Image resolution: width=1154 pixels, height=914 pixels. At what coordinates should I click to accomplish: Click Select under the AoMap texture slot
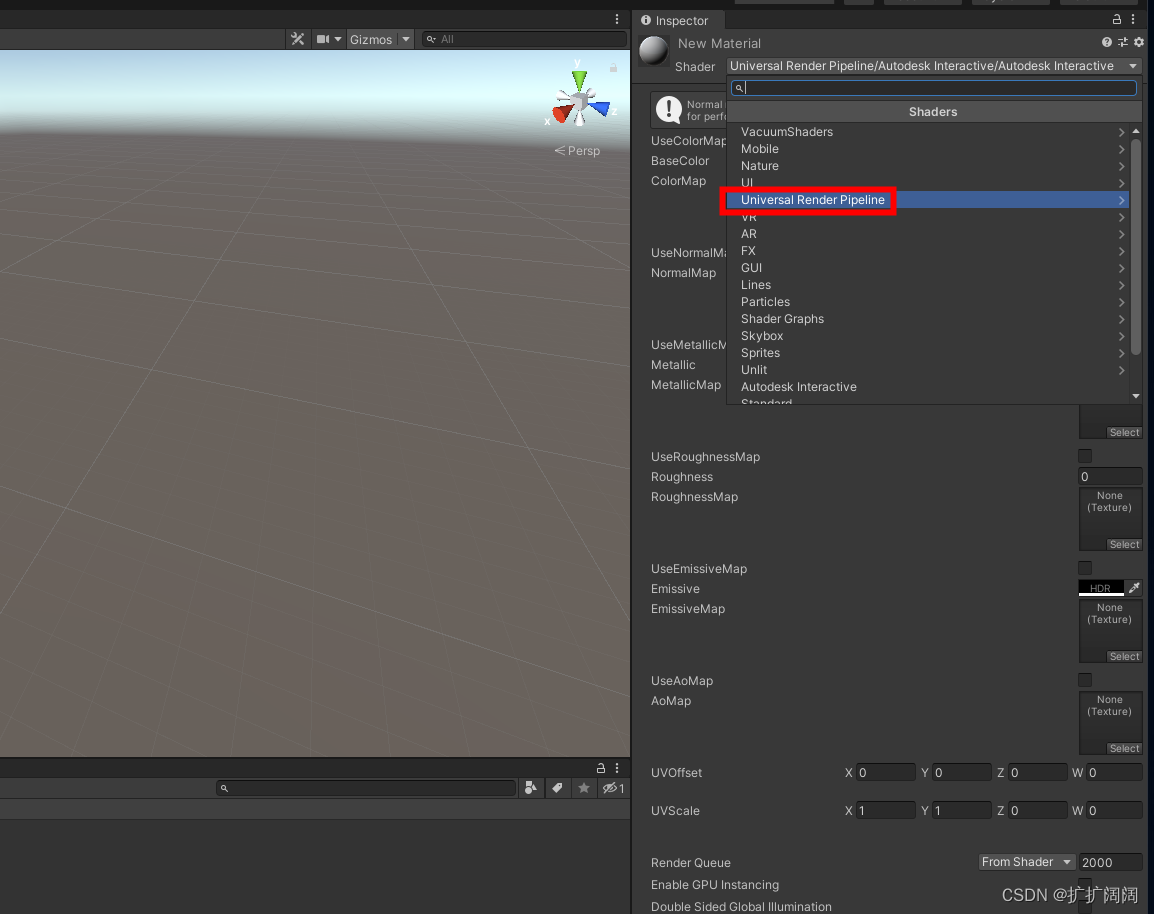[1123, 748]
